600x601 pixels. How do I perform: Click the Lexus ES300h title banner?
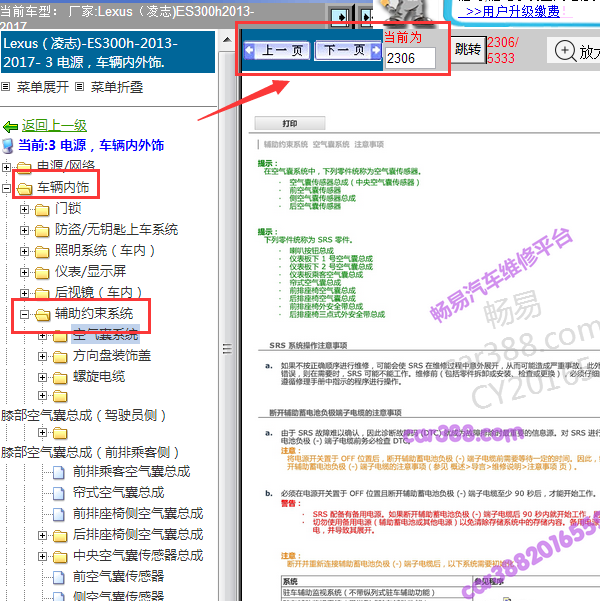[x=108, y=52]
